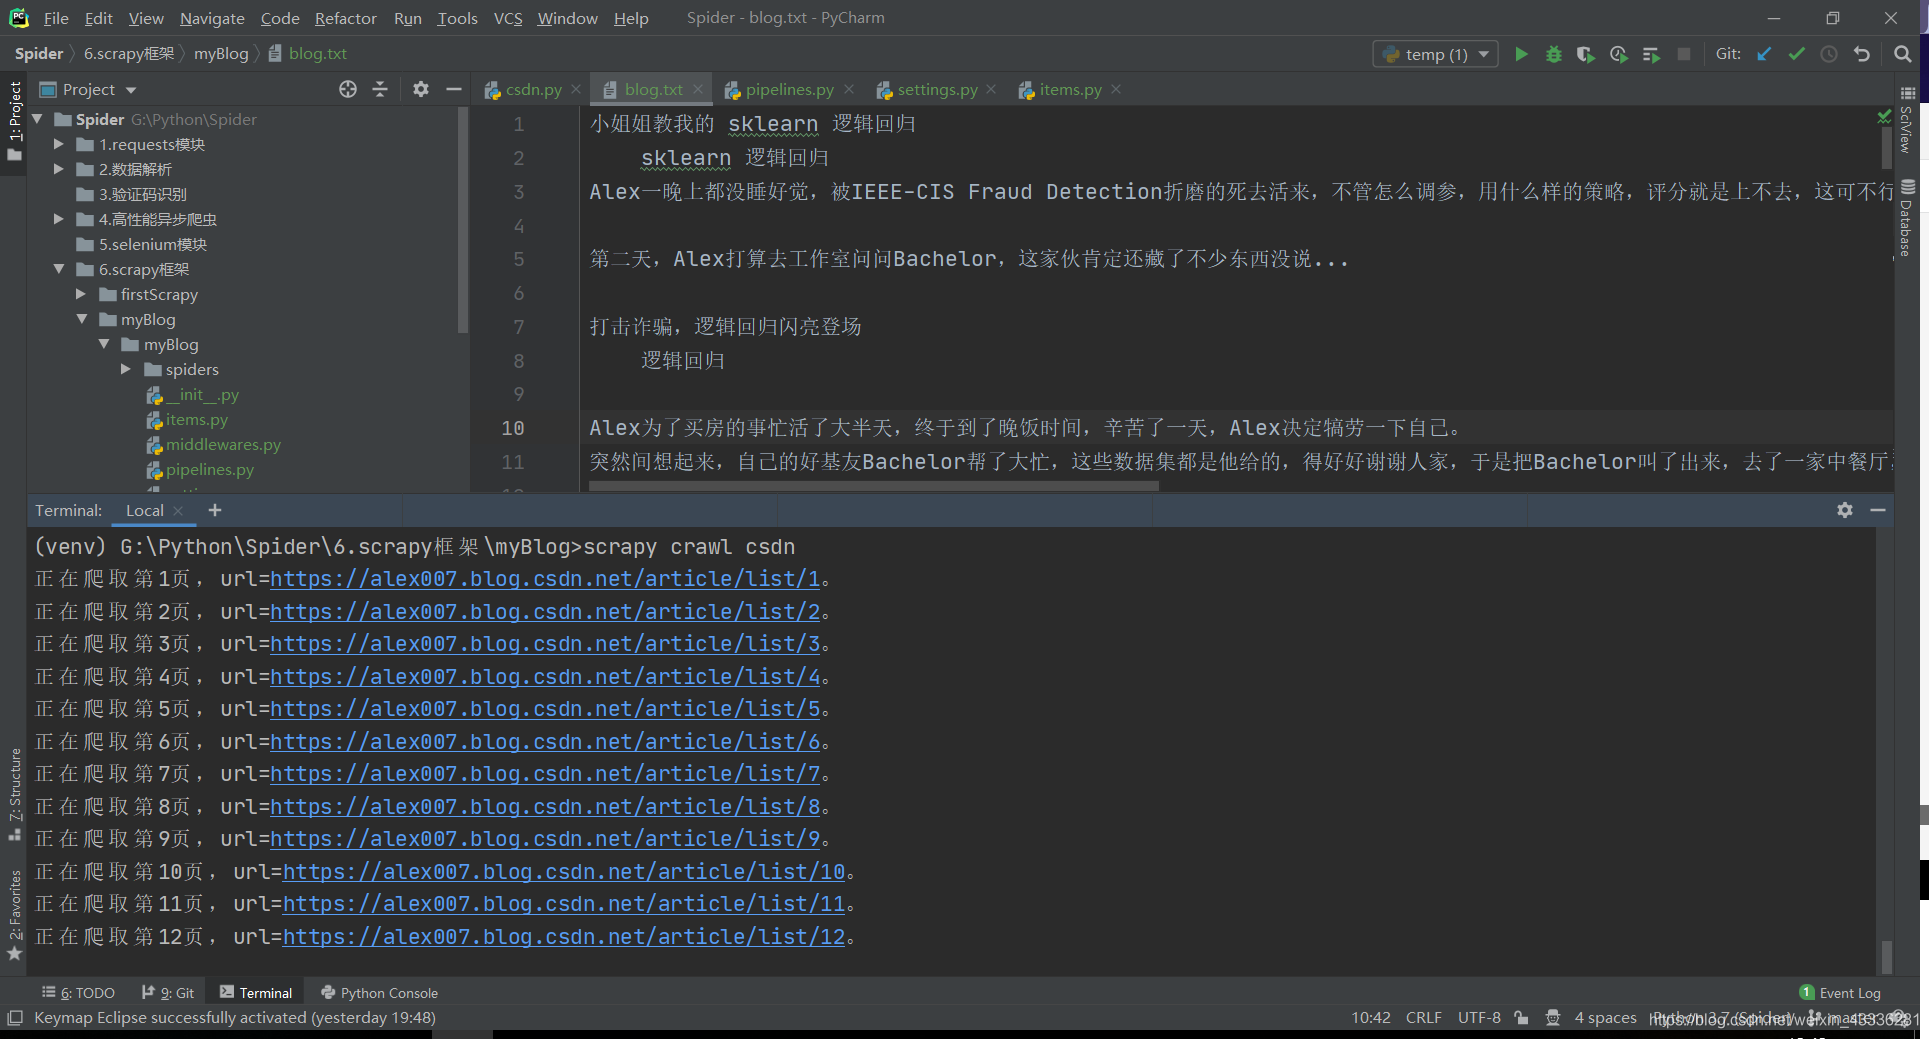This screenshot has height=1039, width=1929.
Task: Switch to the csdn.py editor tab
Action: (533, 89)
